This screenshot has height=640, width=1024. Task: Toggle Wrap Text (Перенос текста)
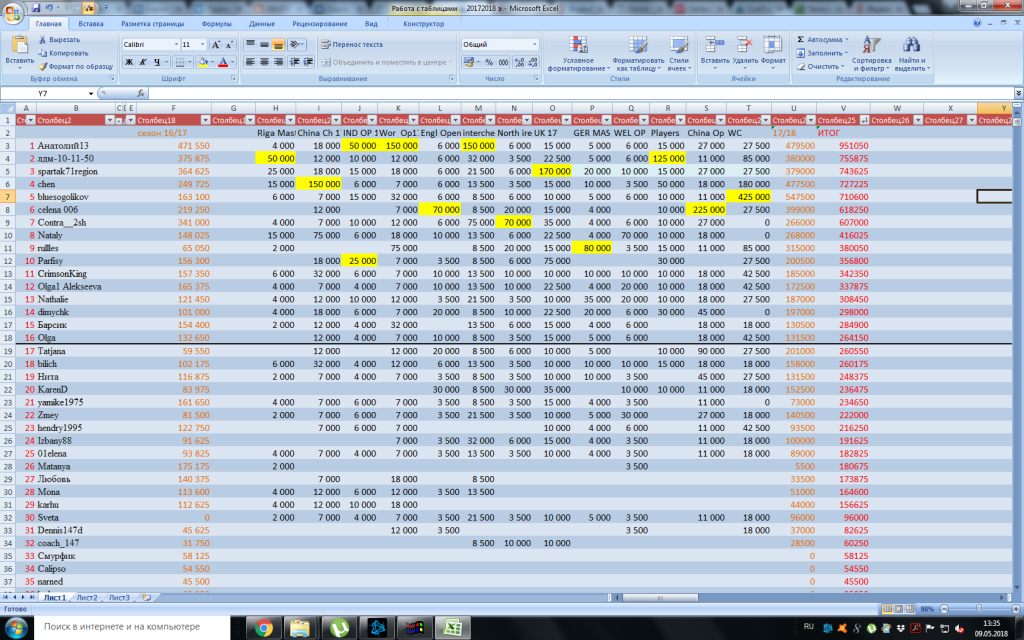[x=351, y=45]
